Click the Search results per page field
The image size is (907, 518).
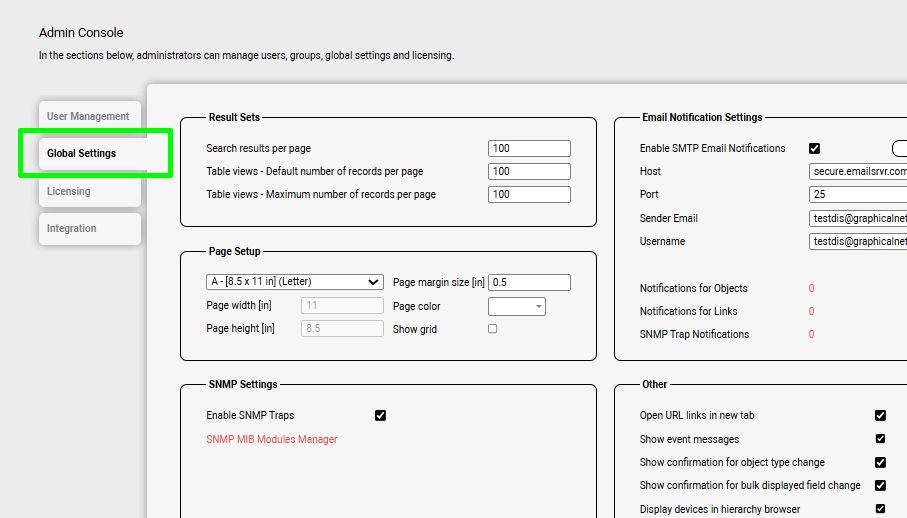[x=529, y=148]
